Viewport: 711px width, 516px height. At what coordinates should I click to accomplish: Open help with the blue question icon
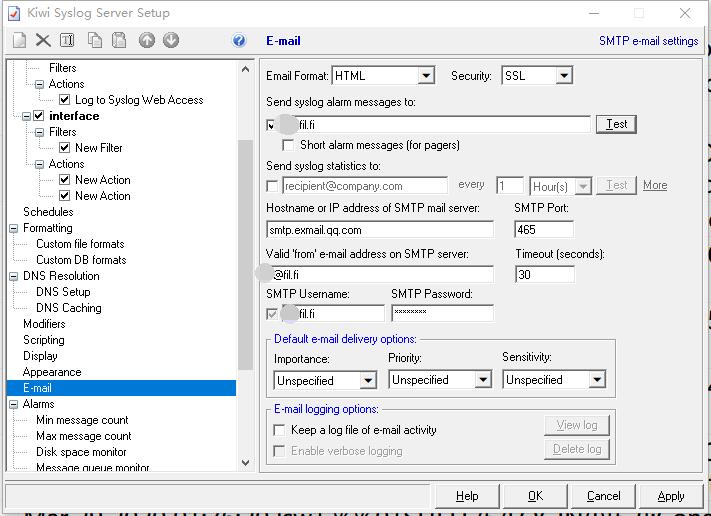(239, 41)
